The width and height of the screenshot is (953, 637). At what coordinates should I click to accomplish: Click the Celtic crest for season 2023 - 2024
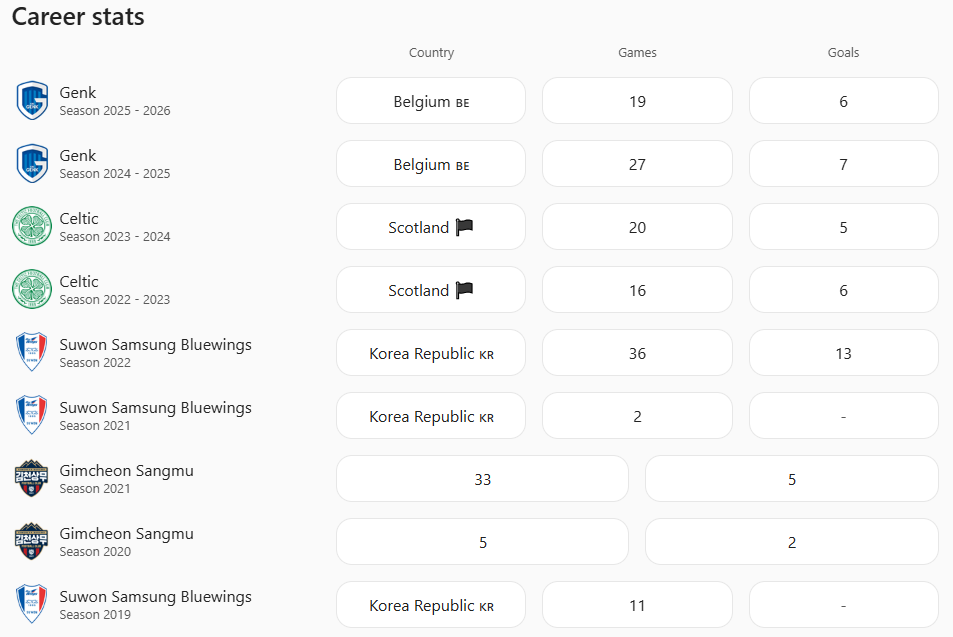32,227
